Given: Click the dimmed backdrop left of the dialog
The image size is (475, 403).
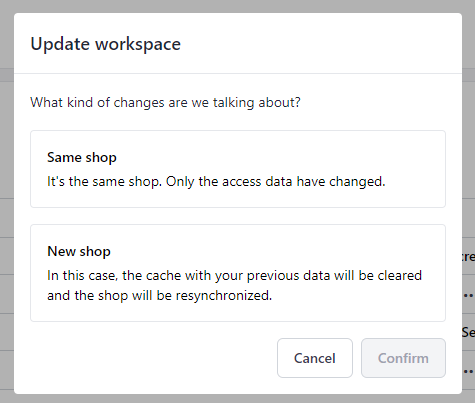Looking at the screenshot, I should click(7, 200).
